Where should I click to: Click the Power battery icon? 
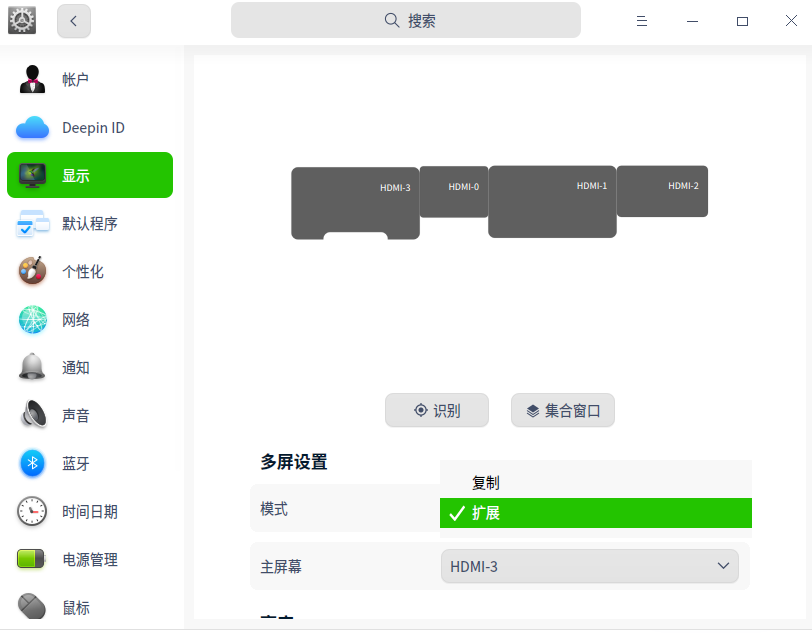point(31,559)
